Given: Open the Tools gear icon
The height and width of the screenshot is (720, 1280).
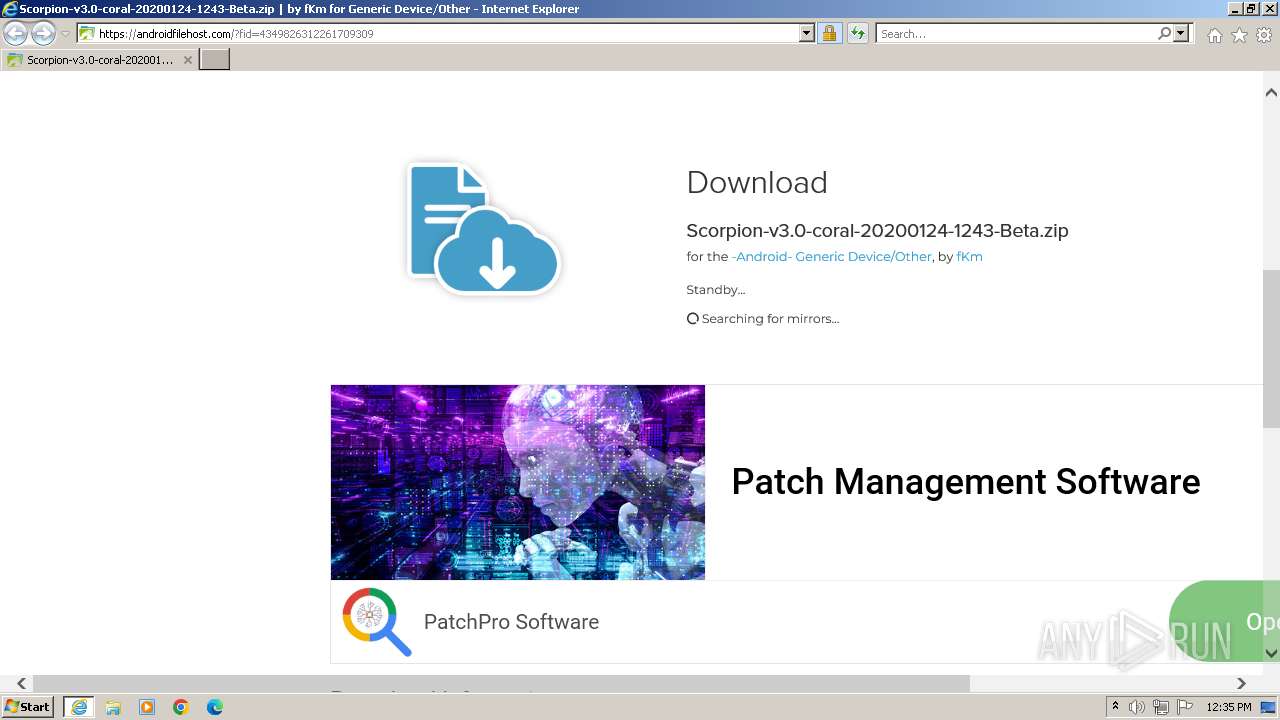Looking at the screenshot, I should [x=1264, y=35].
